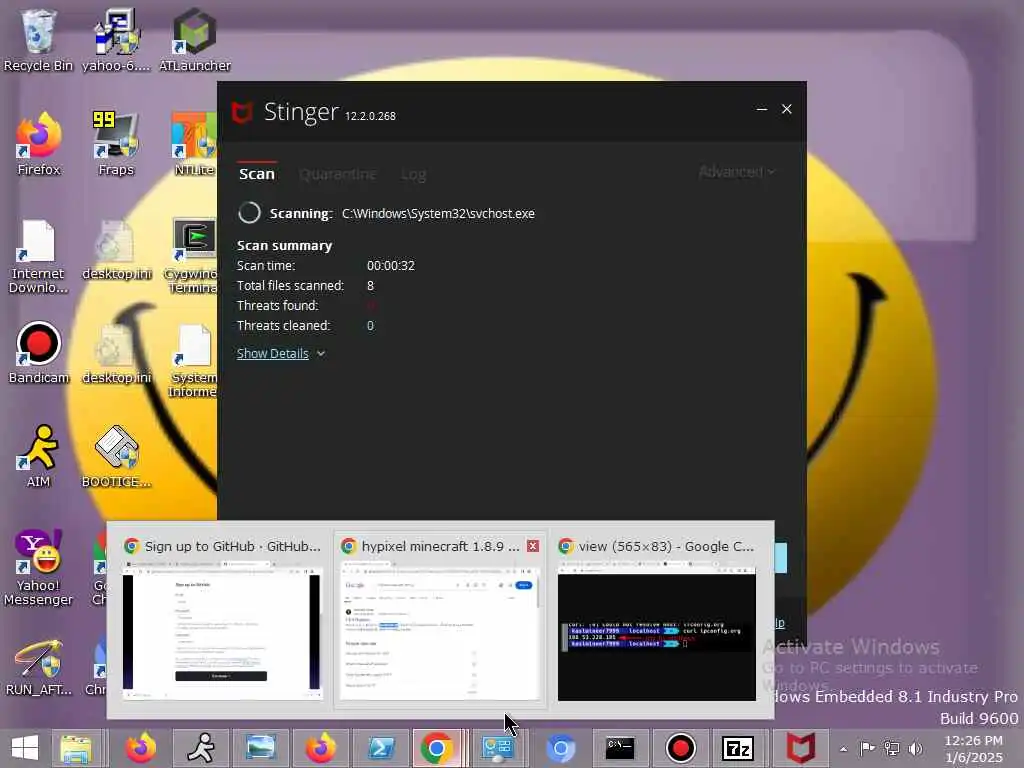Open the first Firefox taskbar icon
This screenshot has height=768, width=1024.
tap(140, 748)
